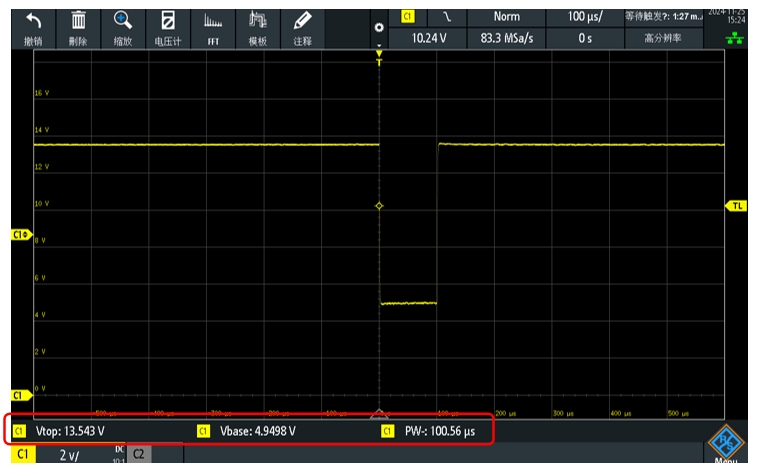
Task: Click the toolbar settings gear icon
Action: tap(378, 27)
